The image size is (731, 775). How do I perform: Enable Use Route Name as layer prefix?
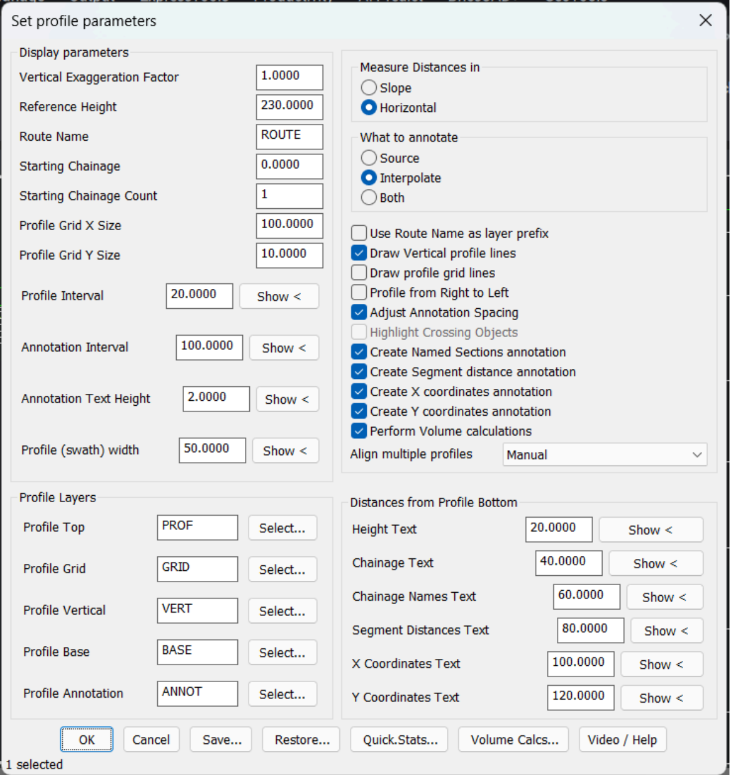point(359,233)
